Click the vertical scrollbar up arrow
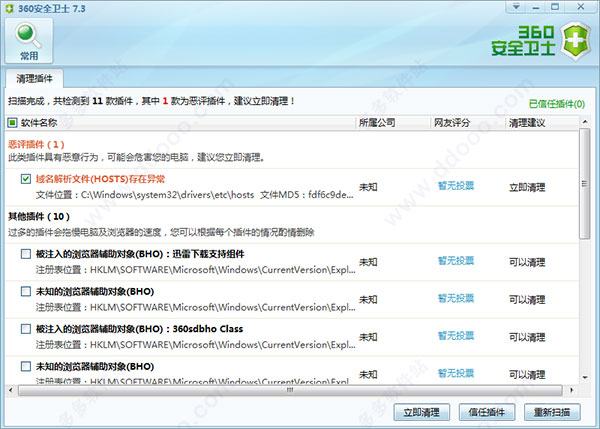This screenshot has width=600, height=429. [x=585, y=122]
